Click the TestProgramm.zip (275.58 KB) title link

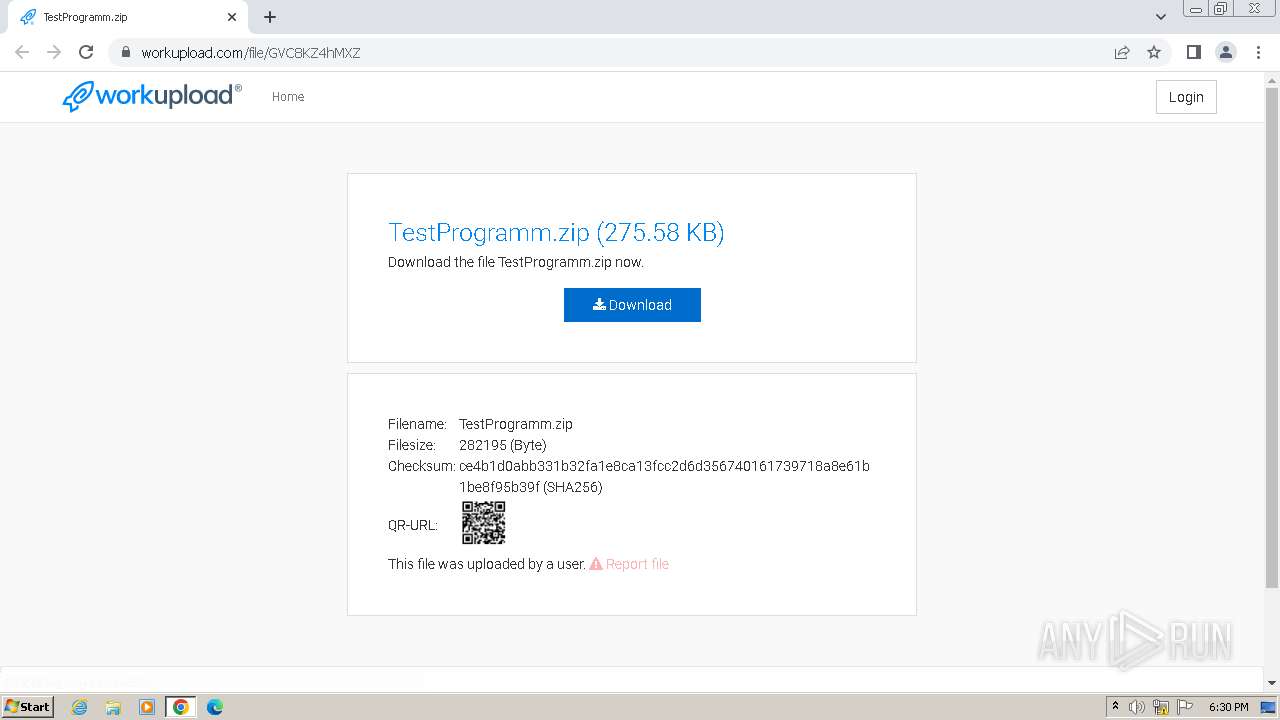(x=556, y=232)
